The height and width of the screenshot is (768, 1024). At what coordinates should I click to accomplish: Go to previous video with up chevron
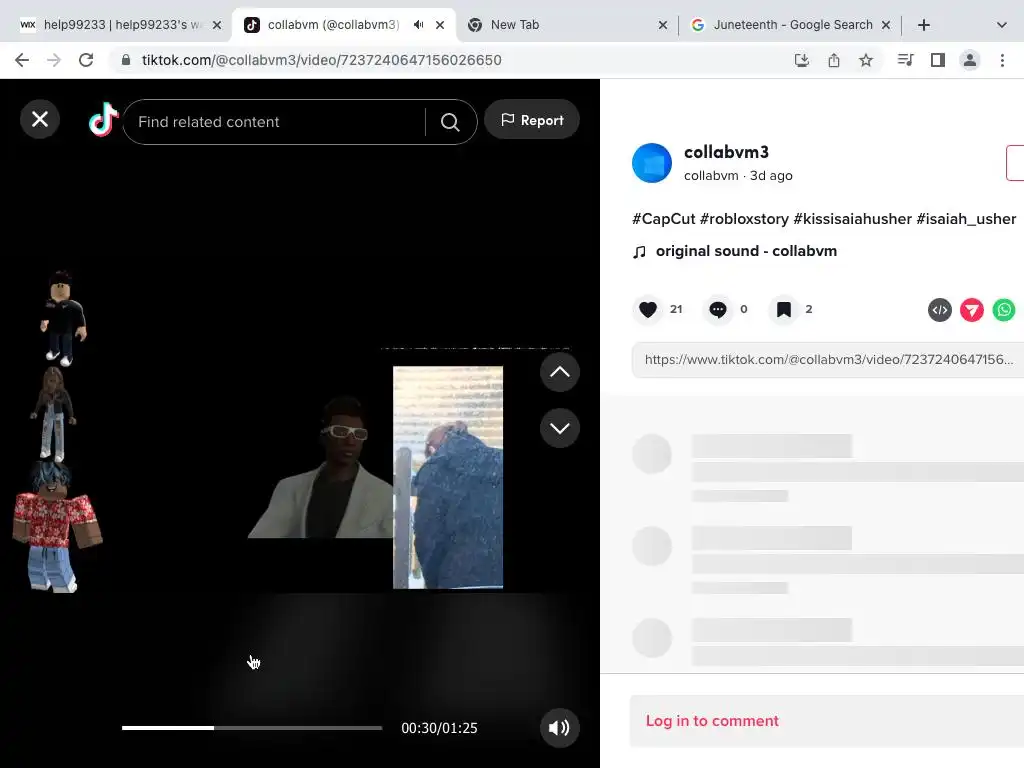pos(560,372)
